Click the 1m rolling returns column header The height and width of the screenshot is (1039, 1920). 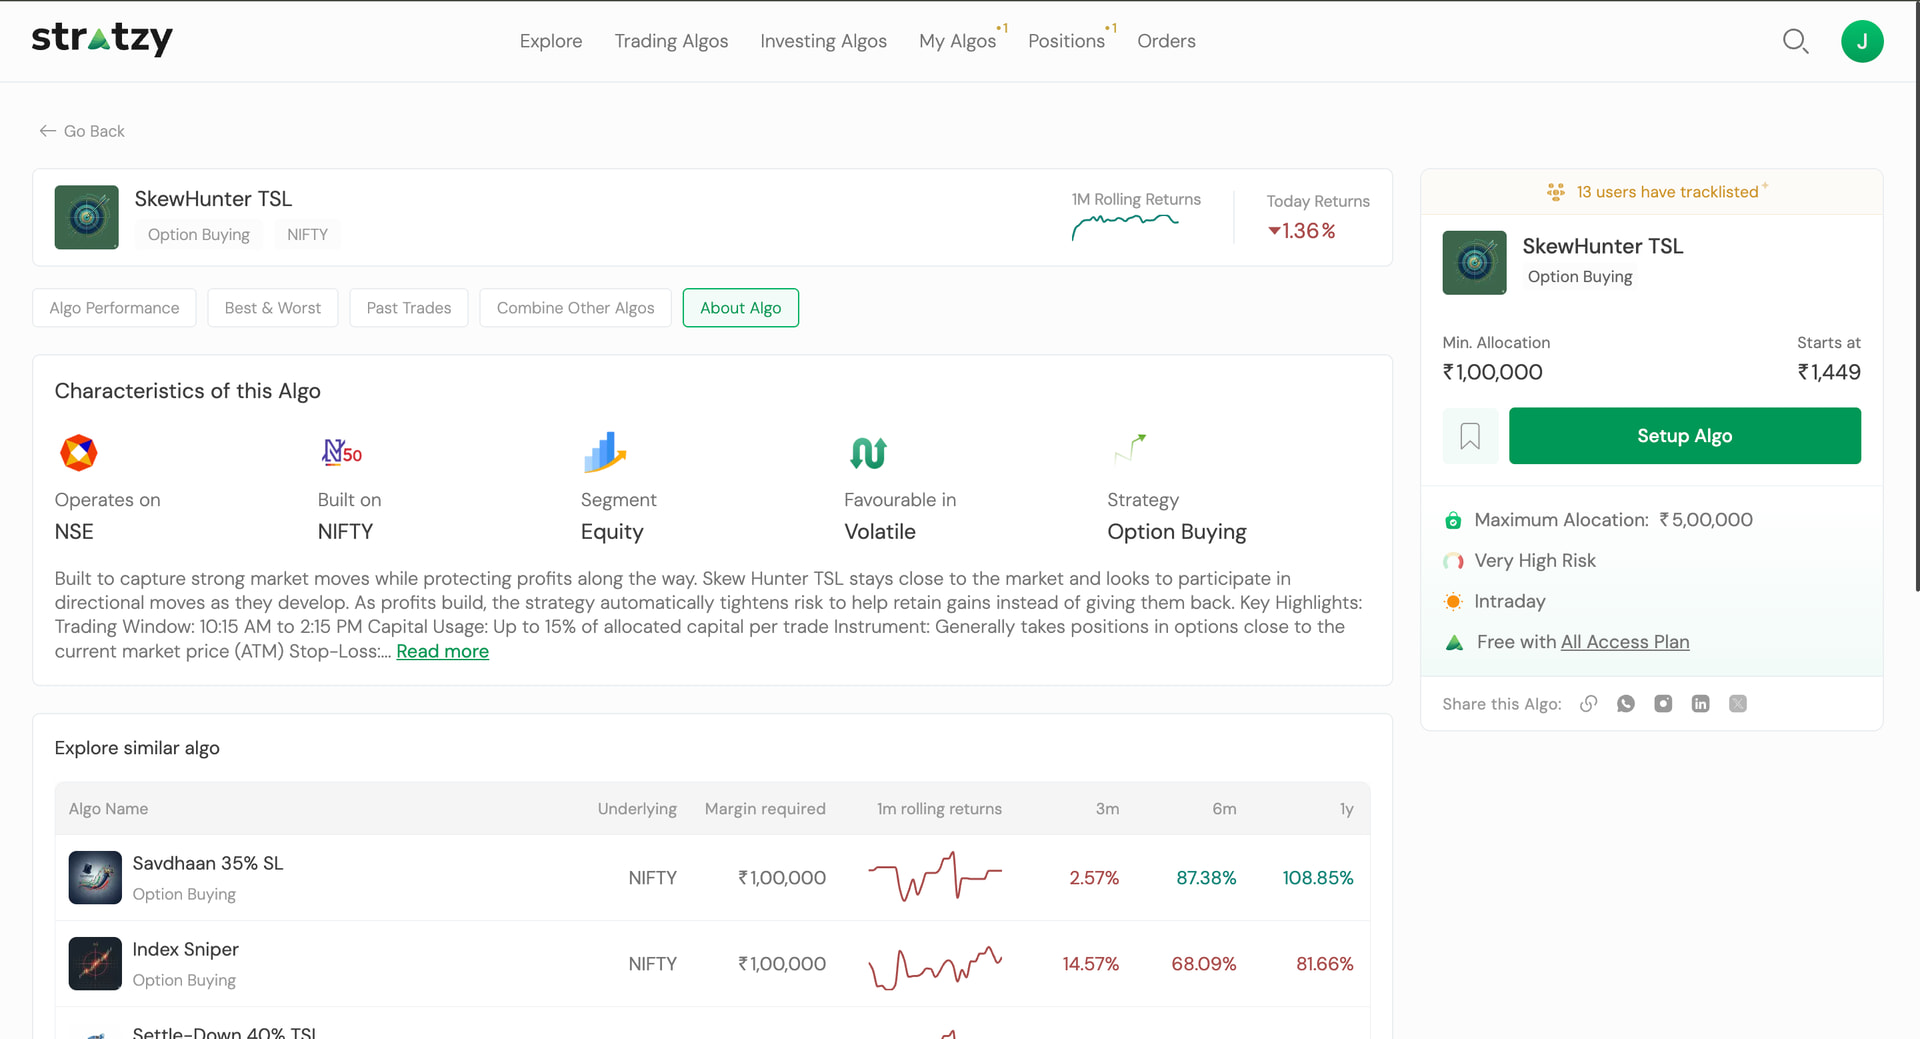(939, 809)
